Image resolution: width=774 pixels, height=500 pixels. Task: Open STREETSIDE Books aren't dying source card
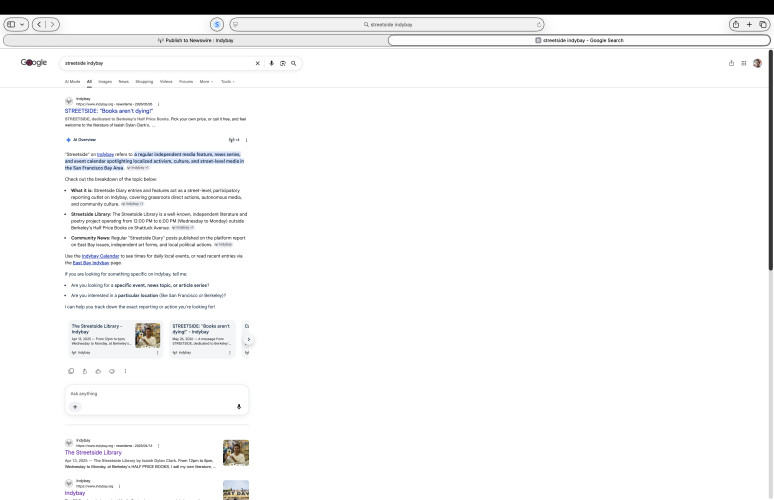(x=202, y=339)
